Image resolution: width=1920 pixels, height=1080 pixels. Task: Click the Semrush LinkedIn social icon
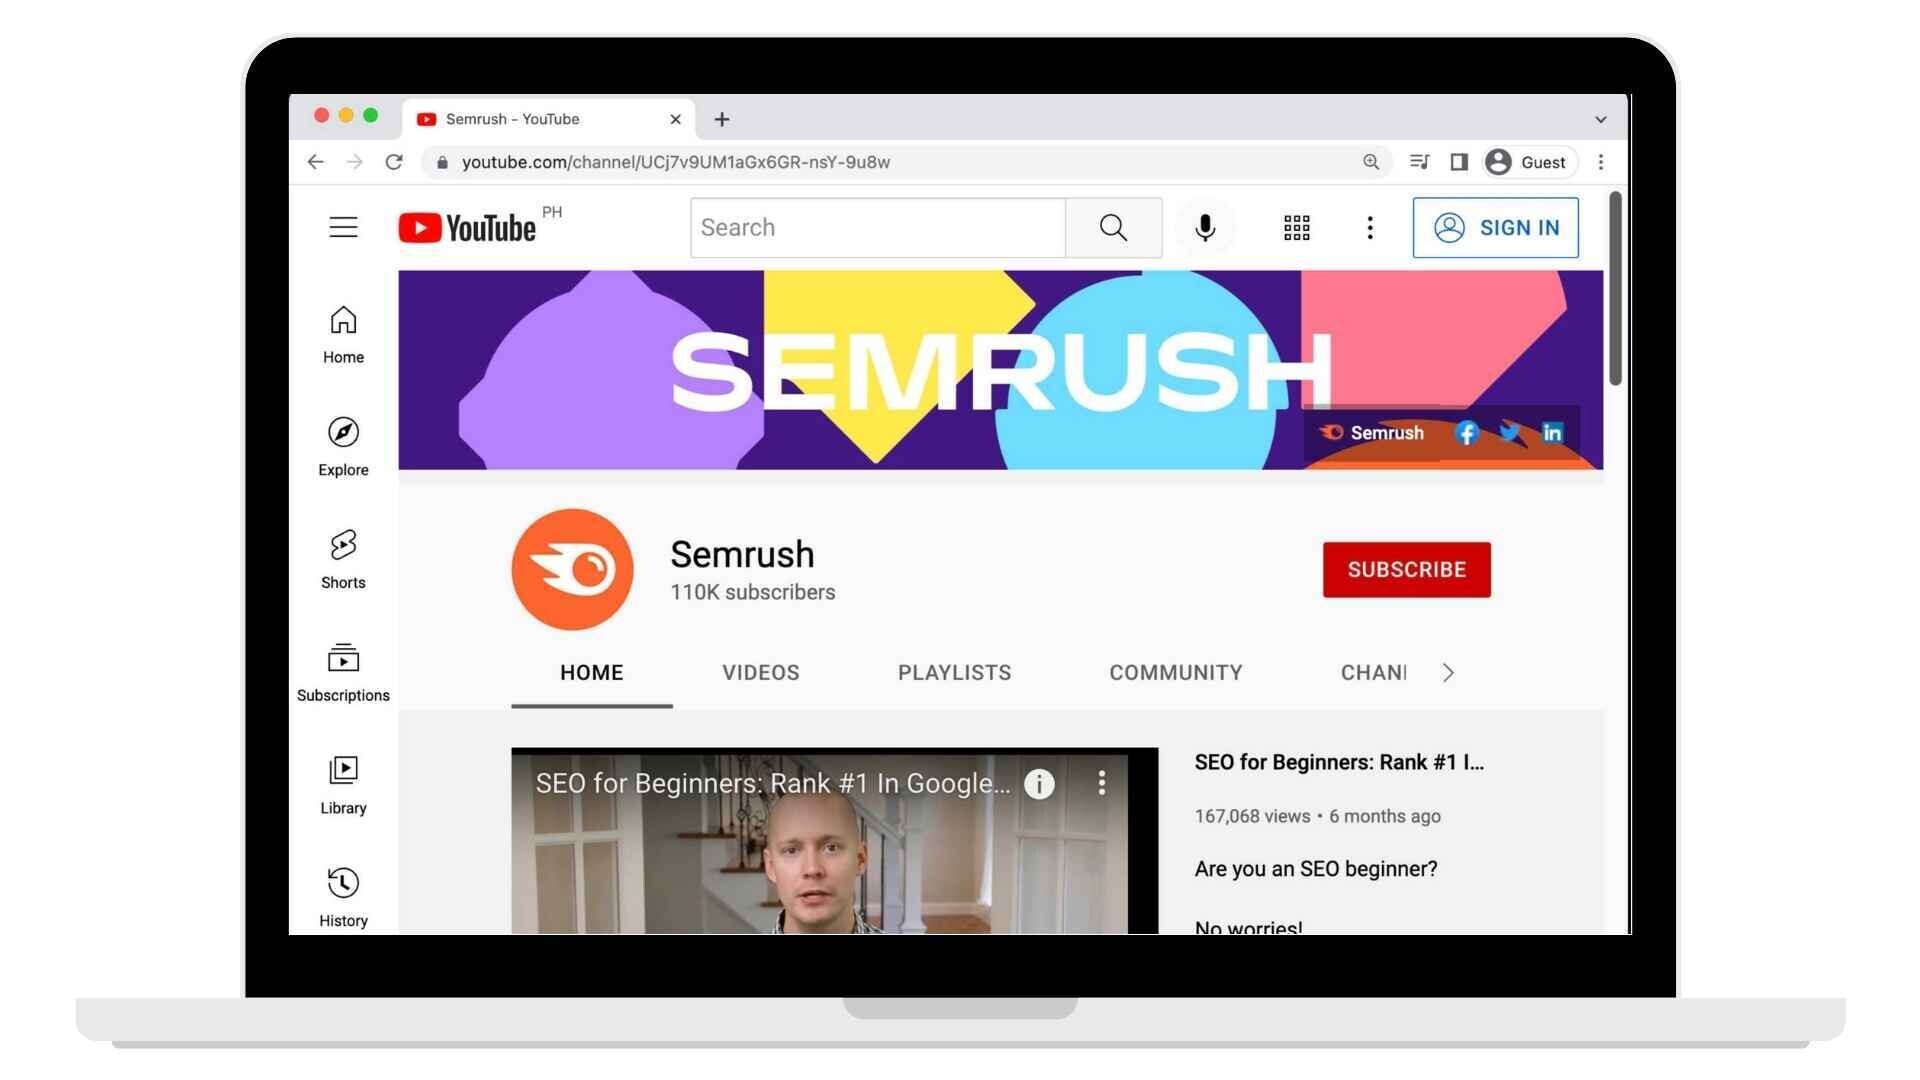(x=1551, y=431)
